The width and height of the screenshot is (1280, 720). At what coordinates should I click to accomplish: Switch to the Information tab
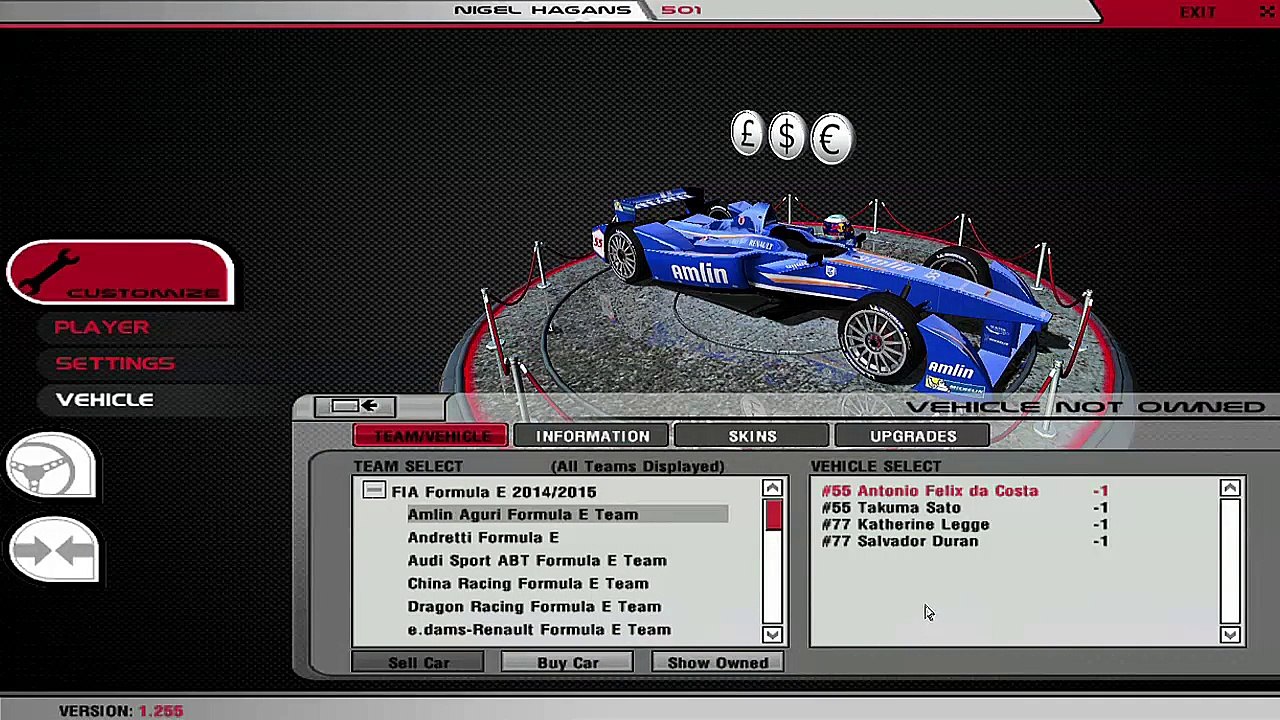point(592,436)
